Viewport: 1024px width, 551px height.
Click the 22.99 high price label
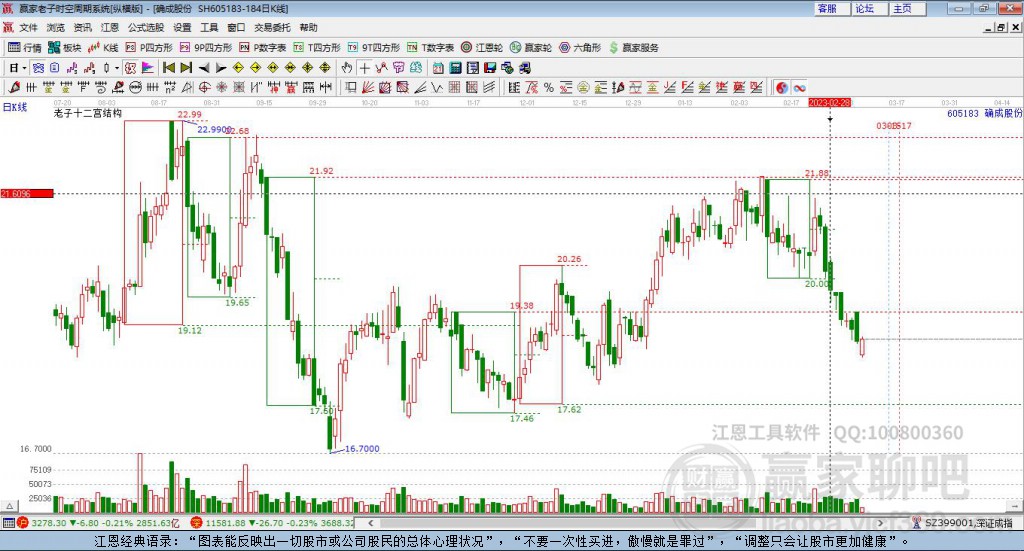pos(189,115)
